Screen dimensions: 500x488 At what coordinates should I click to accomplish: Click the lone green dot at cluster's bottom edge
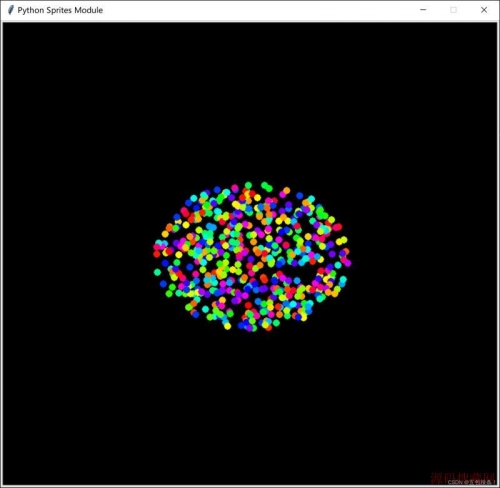(276, 323)
